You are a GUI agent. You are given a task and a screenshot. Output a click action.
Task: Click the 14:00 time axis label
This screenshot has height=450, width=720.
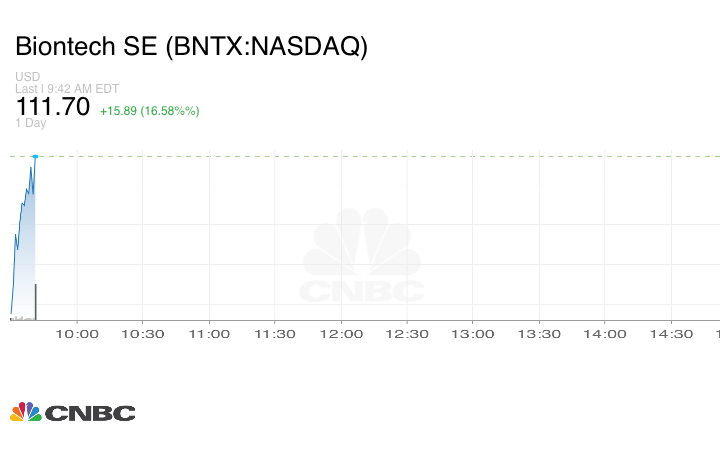point(604,334)
